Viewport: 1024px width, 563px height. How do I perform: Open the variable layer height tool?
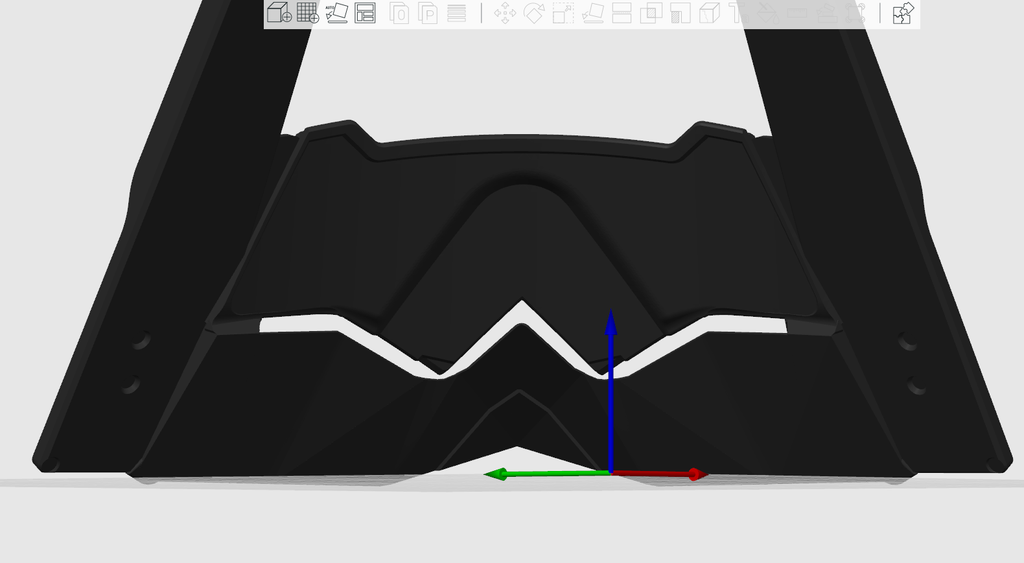tap(456, 12)
